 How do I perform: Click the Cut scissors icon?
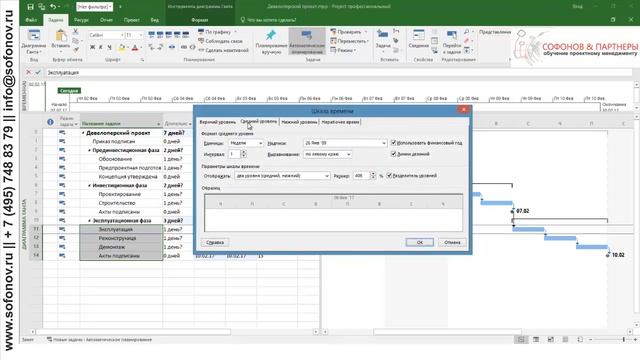[x=76, y=31]
